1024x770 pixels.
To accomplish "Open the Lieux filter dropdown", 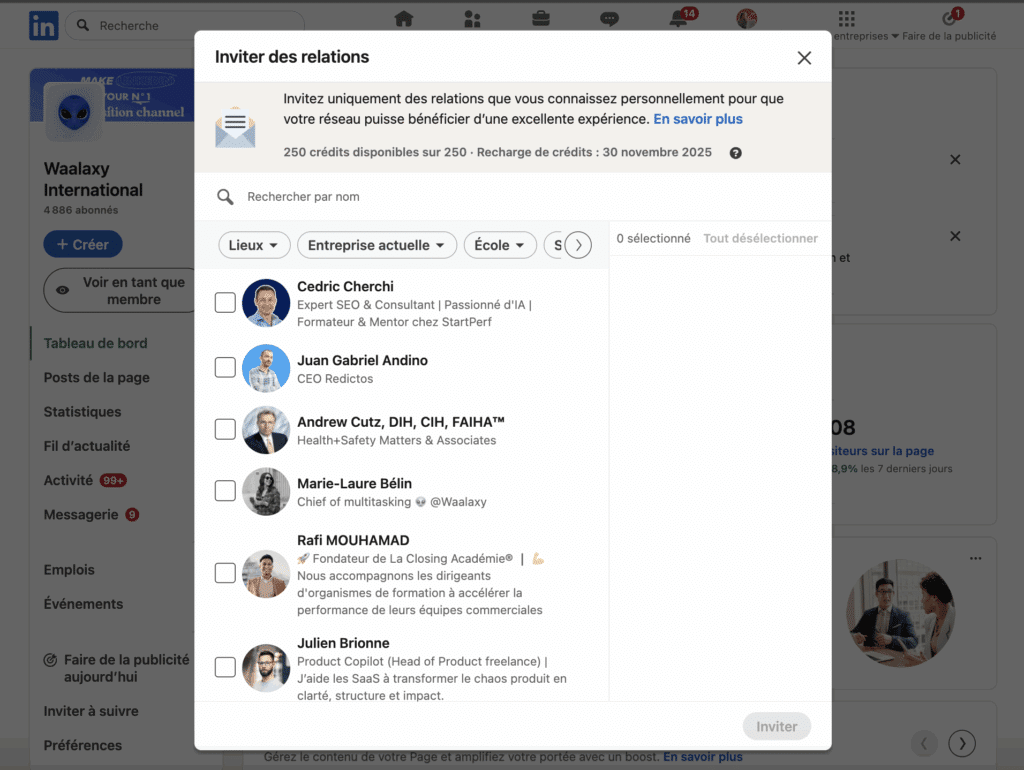I will 254,245.
